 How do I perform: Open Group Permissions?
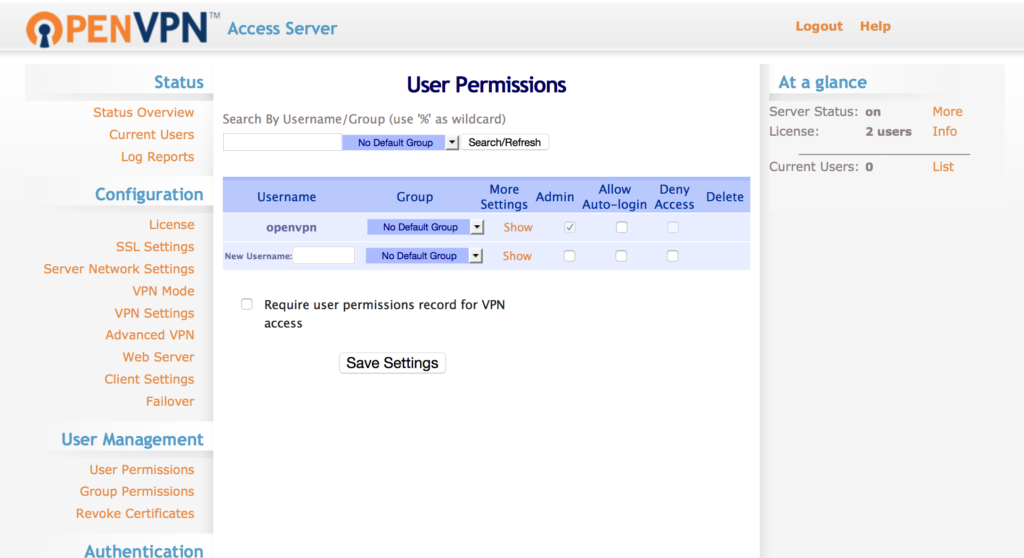136,491
